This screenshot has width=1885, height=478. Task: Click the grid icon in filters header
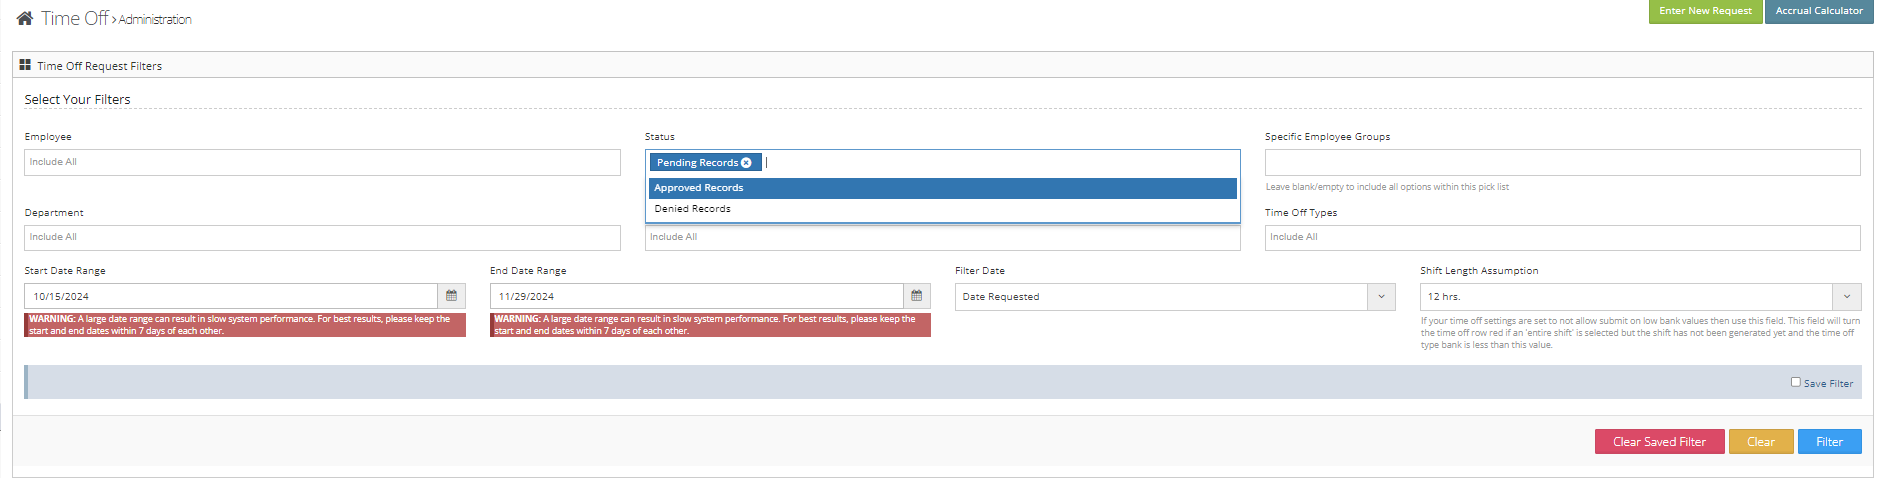[25, 65]
